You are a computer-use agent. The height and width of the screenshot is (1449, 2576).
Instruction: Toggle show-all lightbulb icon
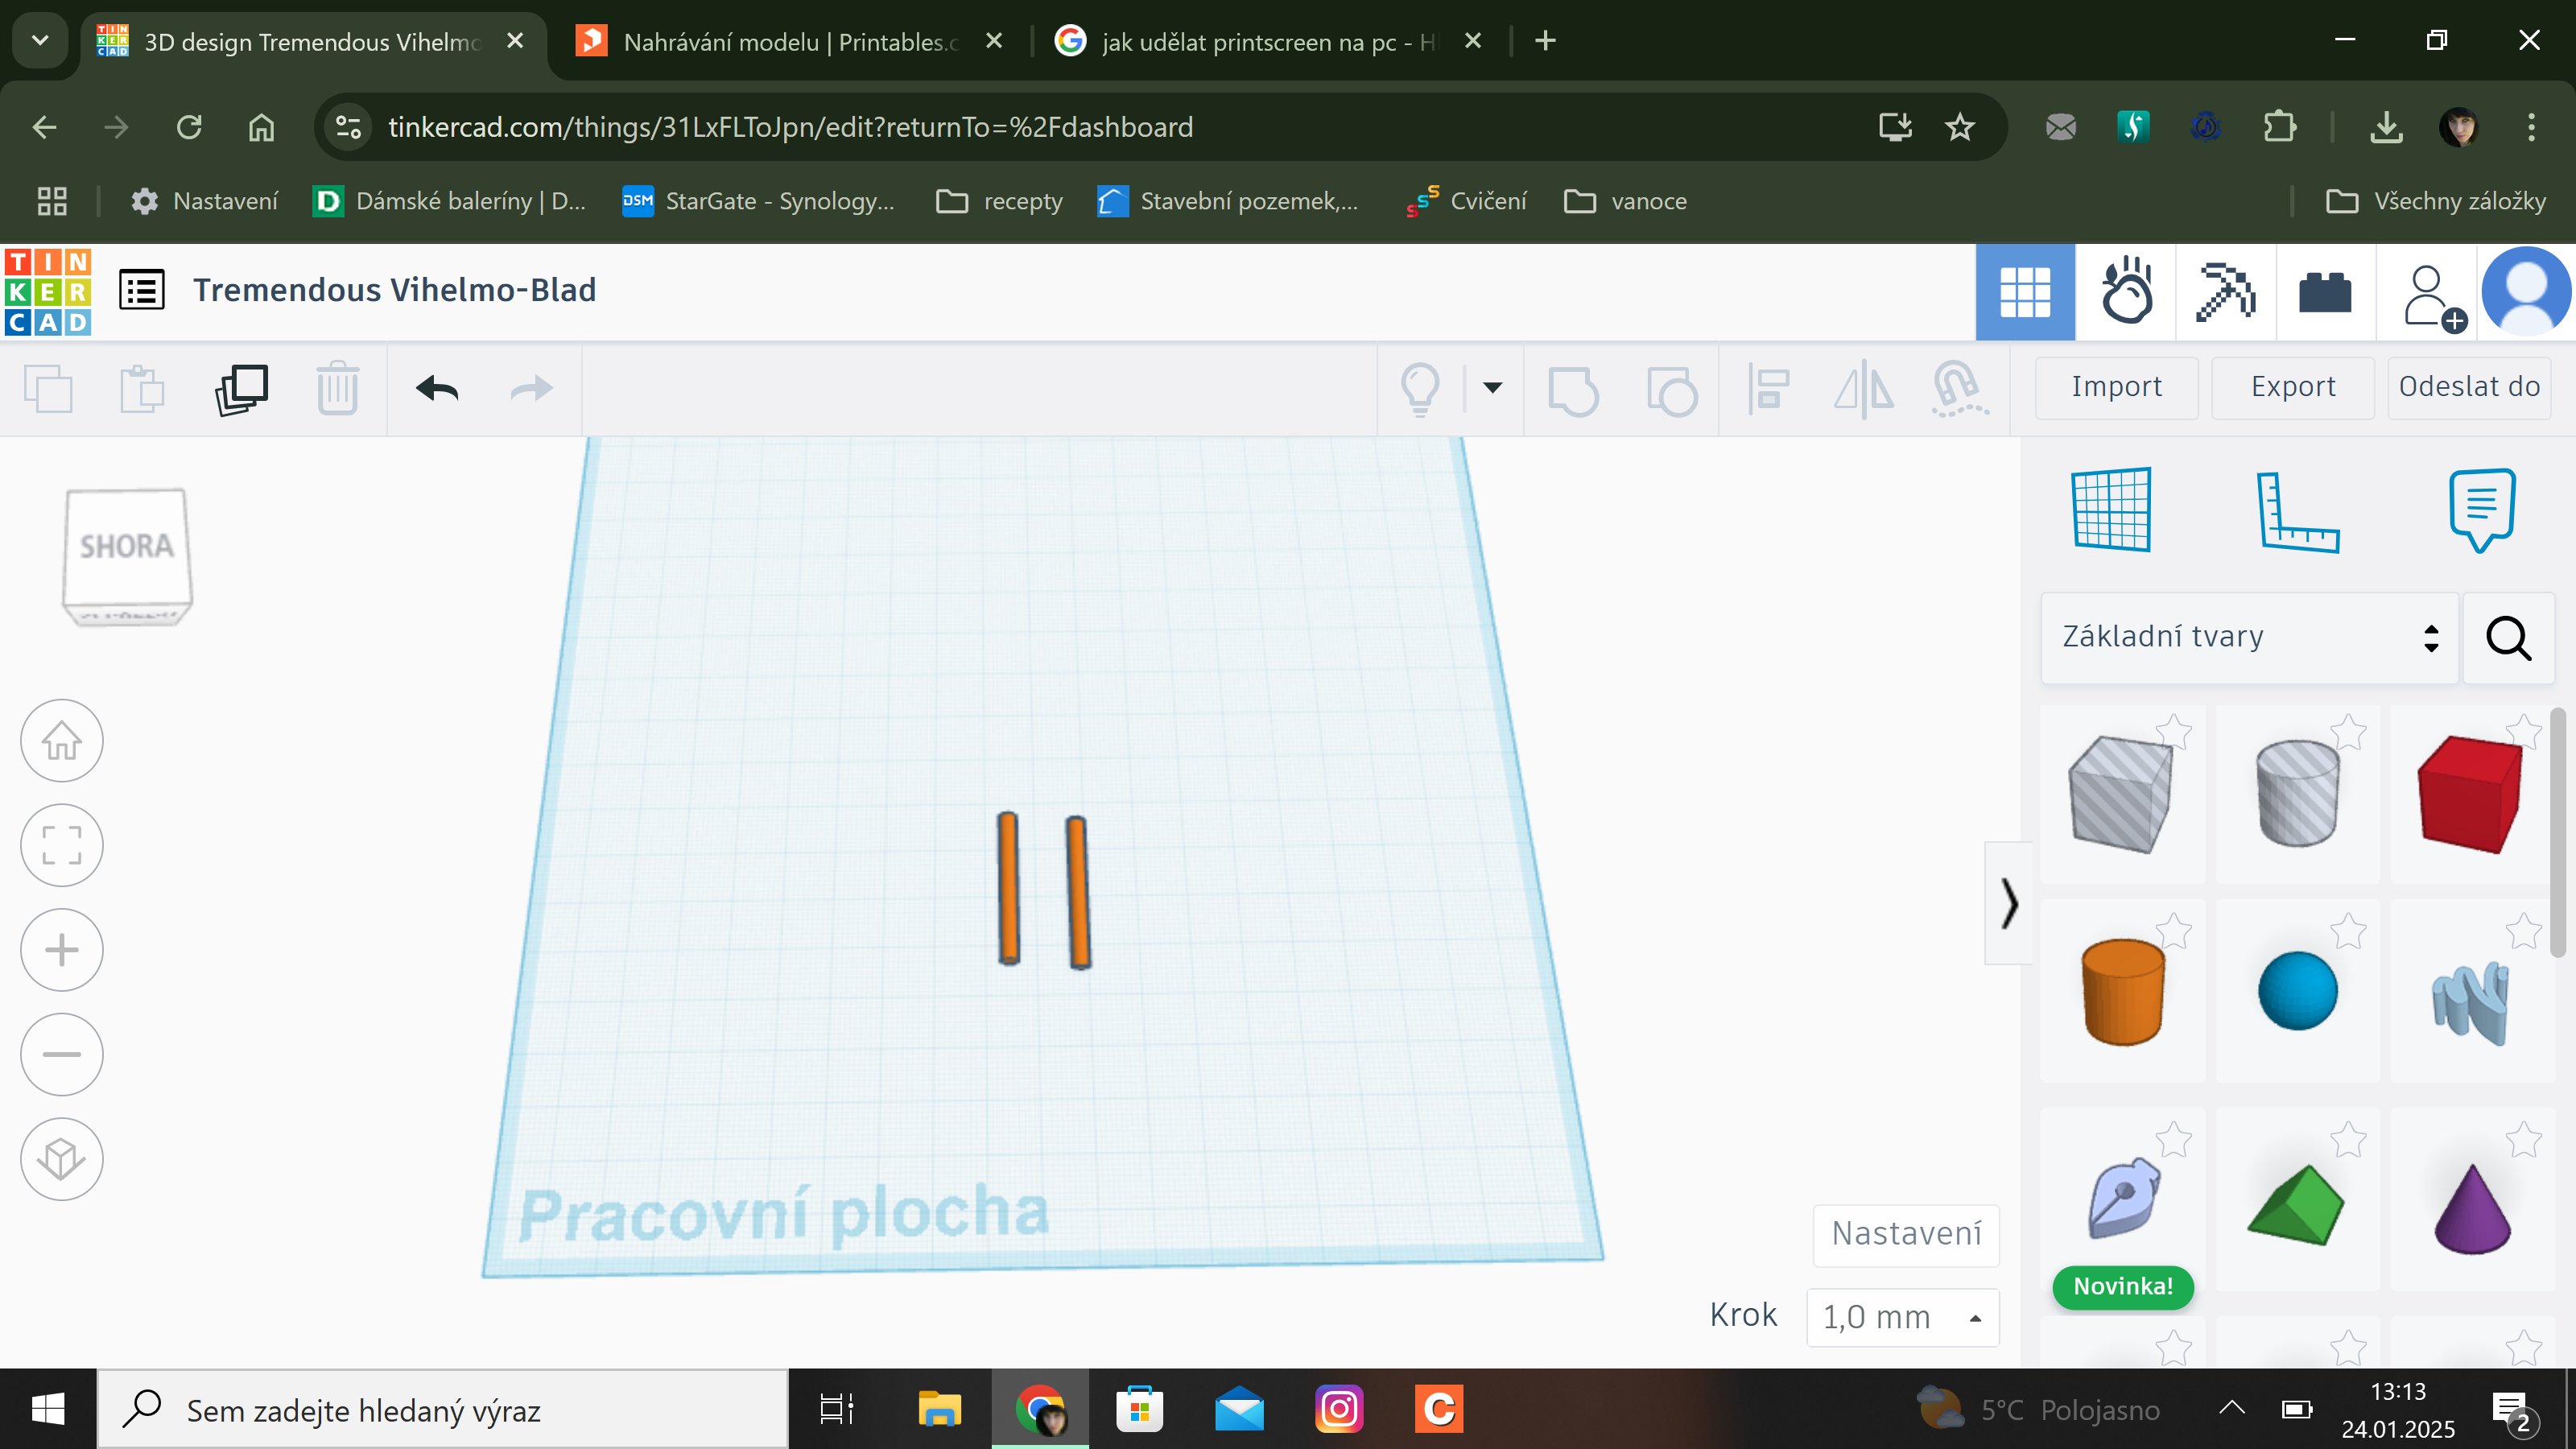(1420, 389)
